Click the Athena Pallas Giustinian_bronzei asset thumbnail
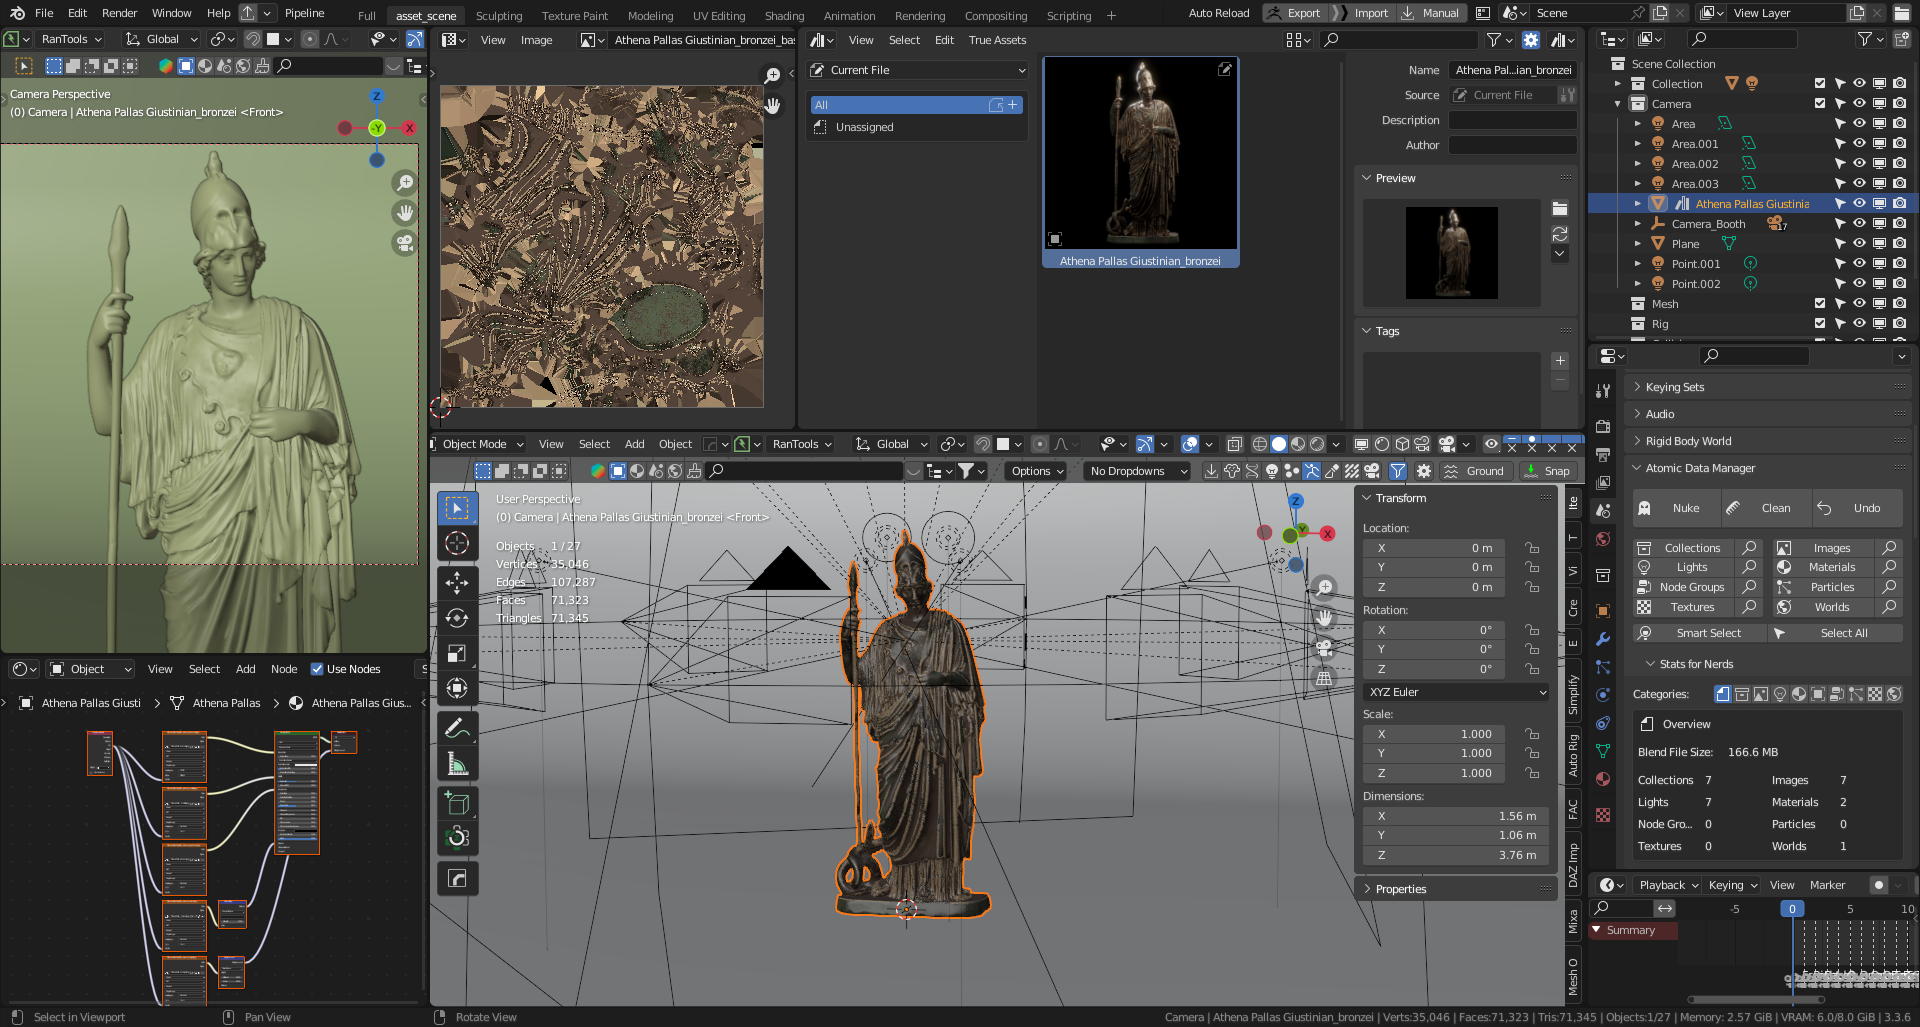The width and height of the screenshot is (1920, 1027). pos(1140,162)
